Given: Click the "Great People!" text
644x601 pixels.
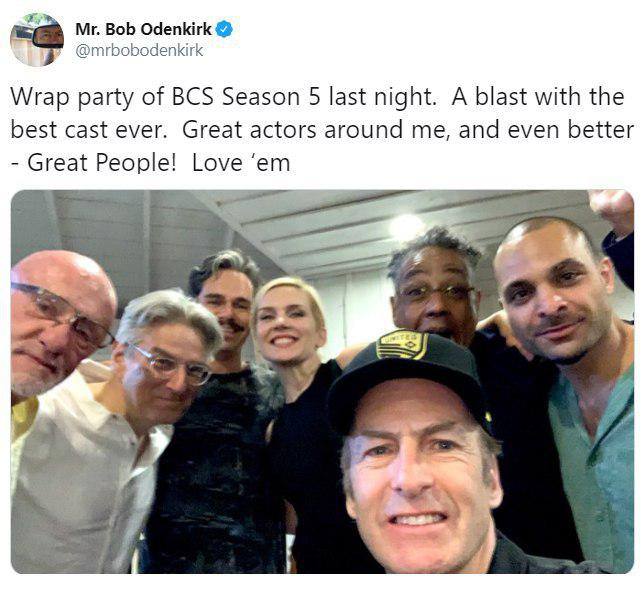Looking at the screenshot, I should click(101, 163).
